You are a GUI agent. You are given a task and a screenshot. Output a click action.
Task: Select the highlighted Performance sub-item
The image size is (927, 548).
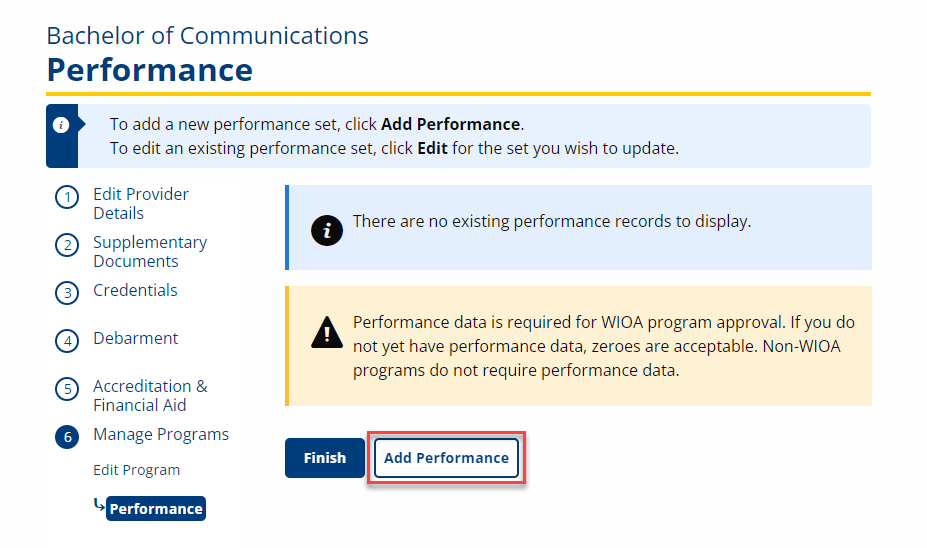(x=156, y=509)
